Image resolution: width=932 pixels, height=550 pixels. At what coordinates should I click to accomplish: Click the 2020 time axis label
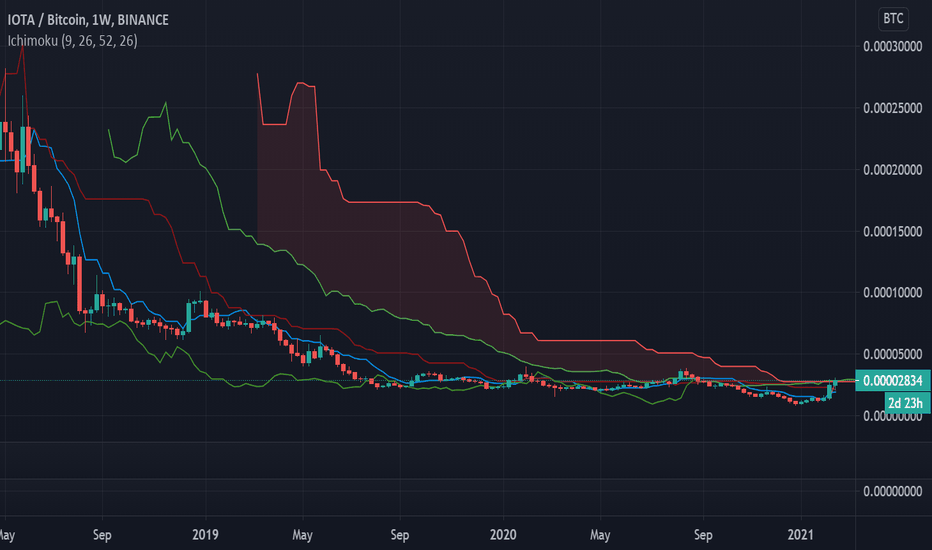point(503,535)
